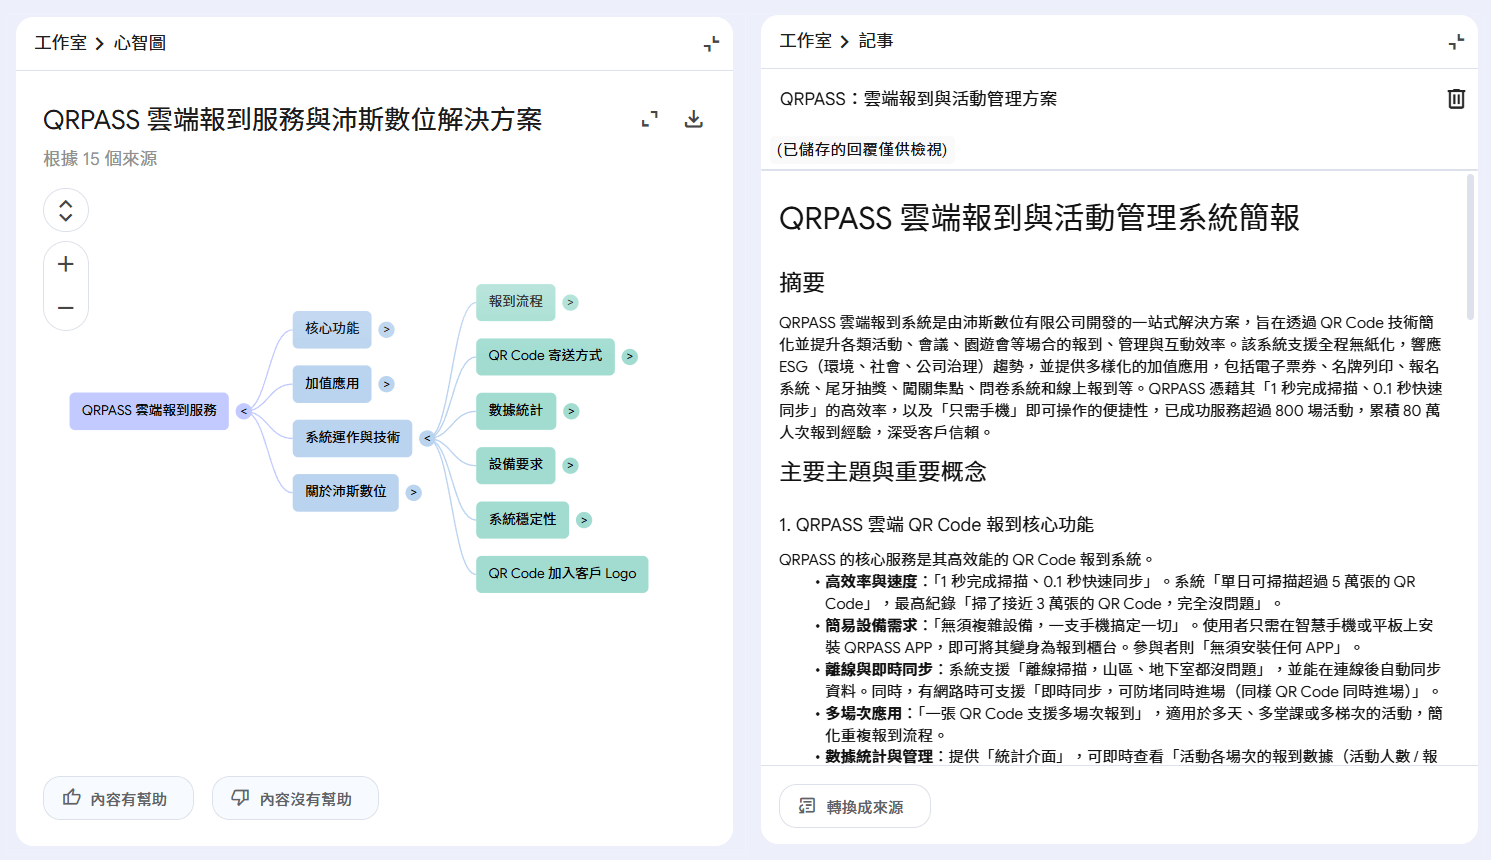Toggle expand or collapse all mind map nodes

[x=66, y=211]
